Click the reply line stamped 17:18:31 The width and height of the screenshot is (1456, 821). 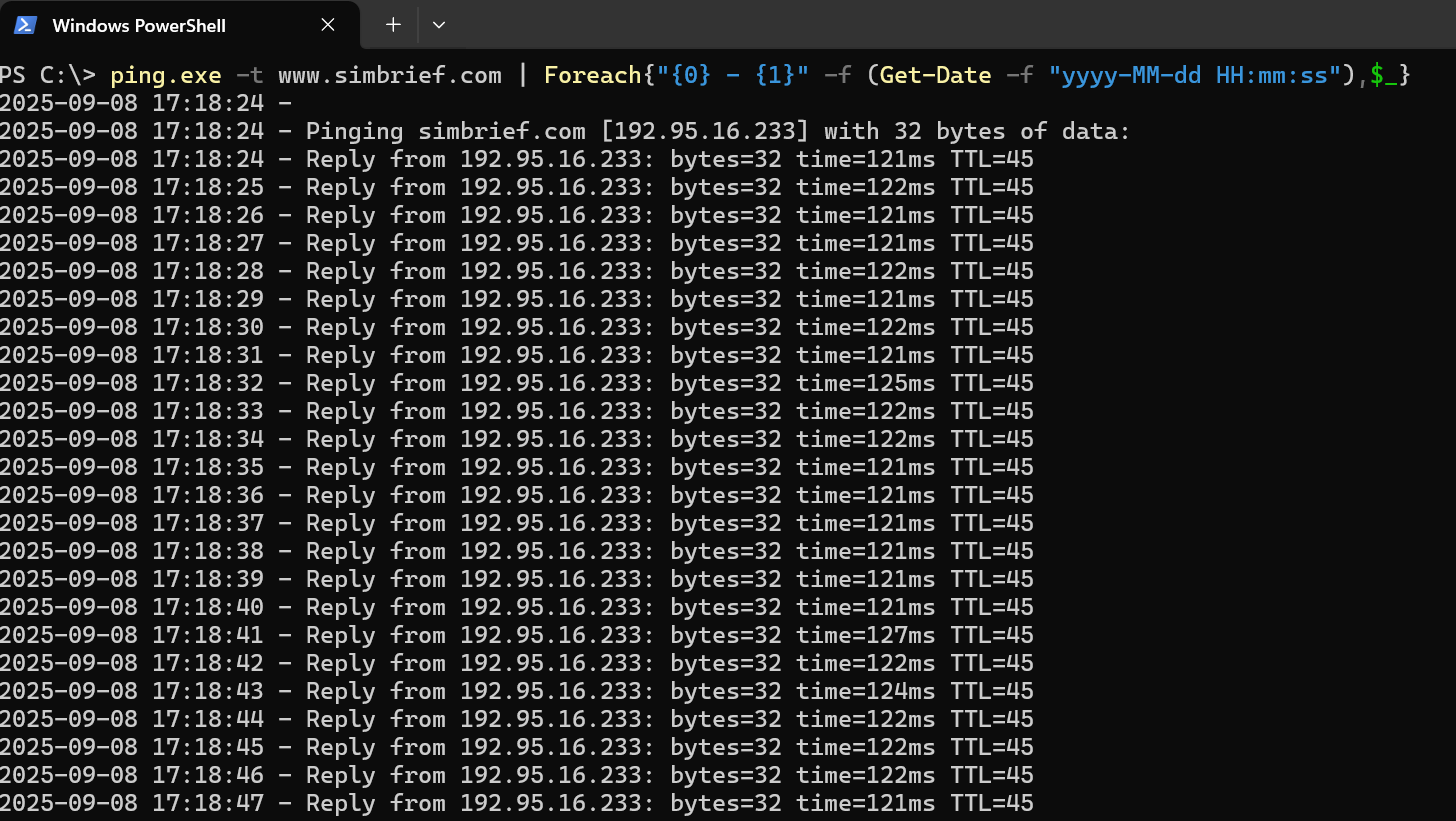coord(517,355)
